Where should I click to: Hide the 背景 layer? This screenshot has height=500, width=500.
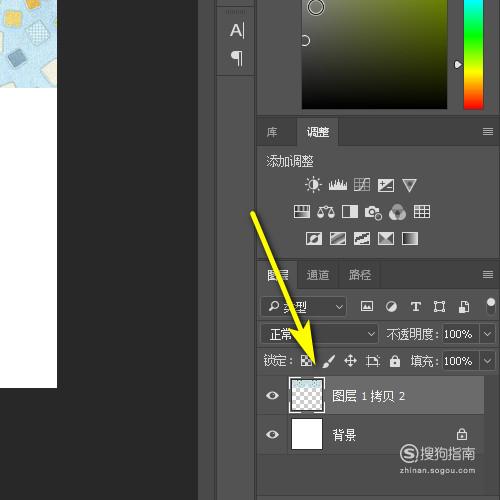click(x=272, y=434)
